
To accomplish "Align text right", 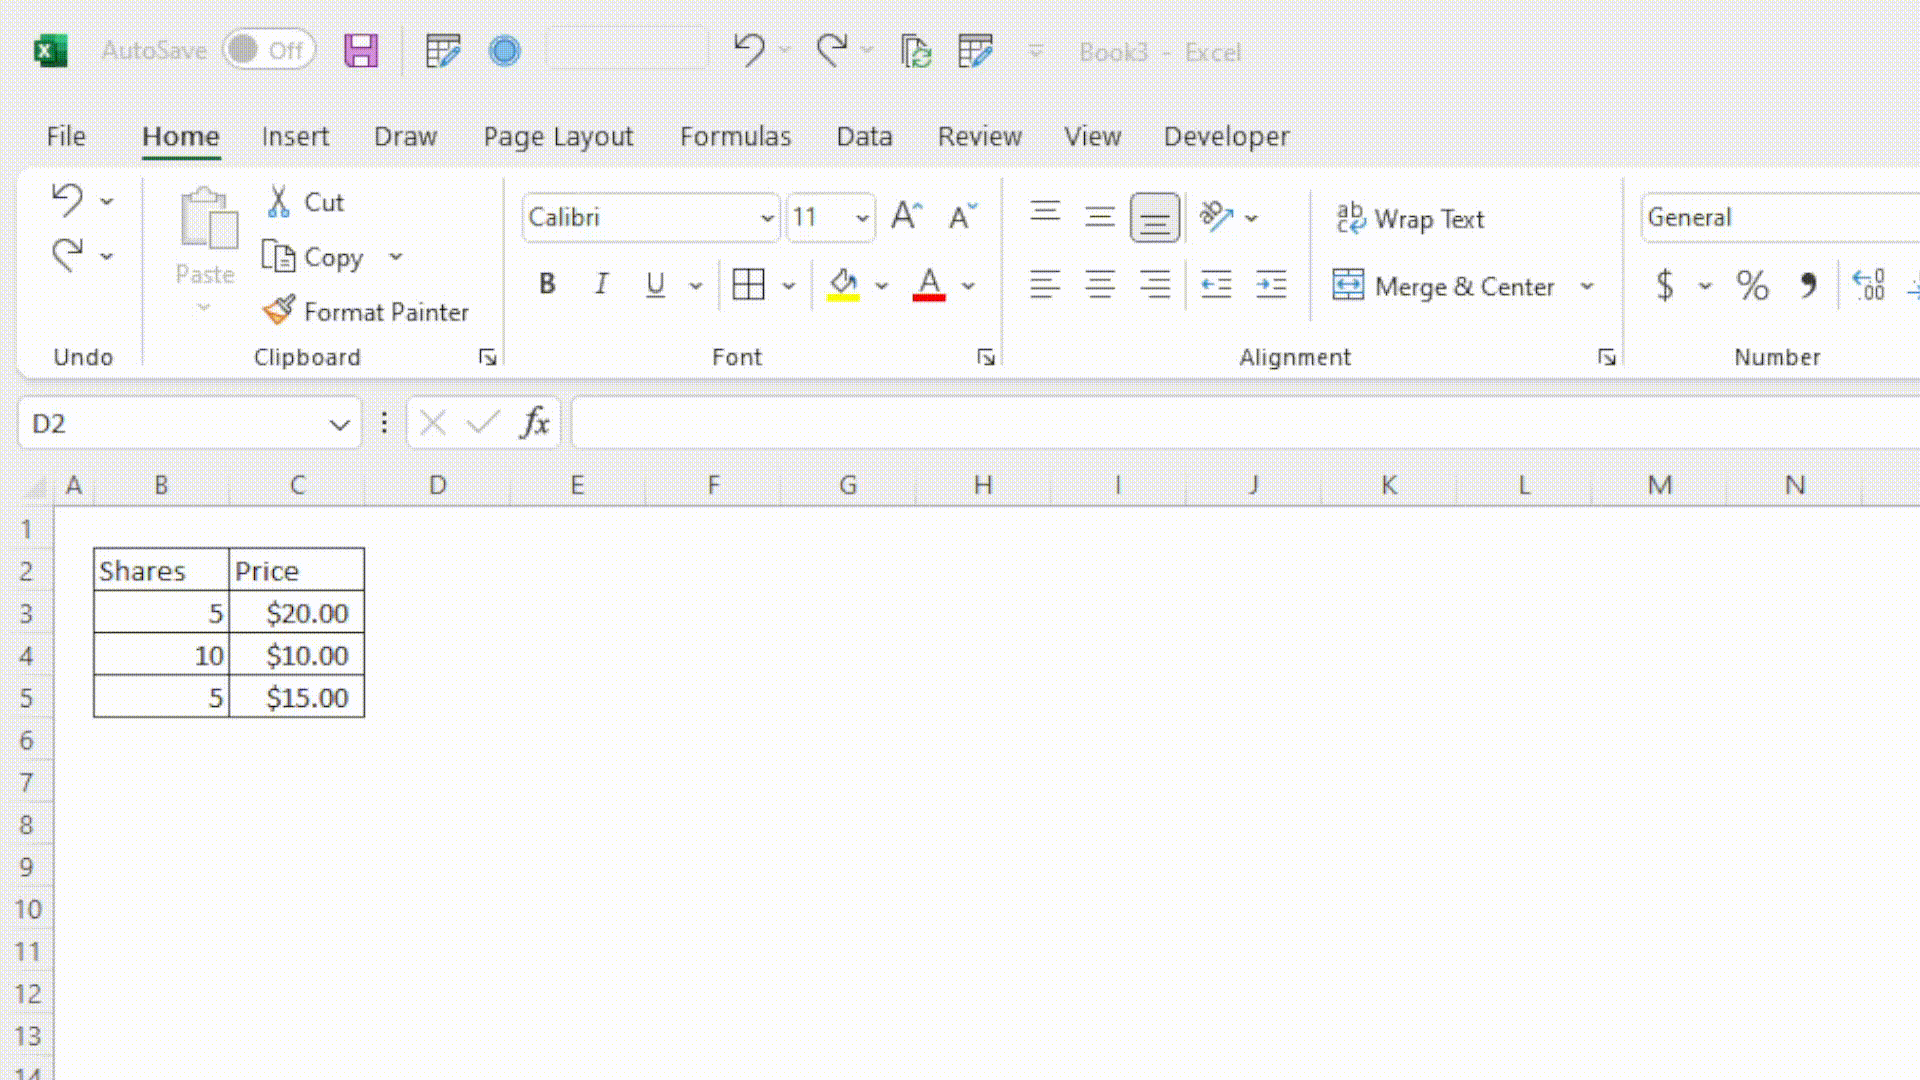I will click(x=1155, y=285).
